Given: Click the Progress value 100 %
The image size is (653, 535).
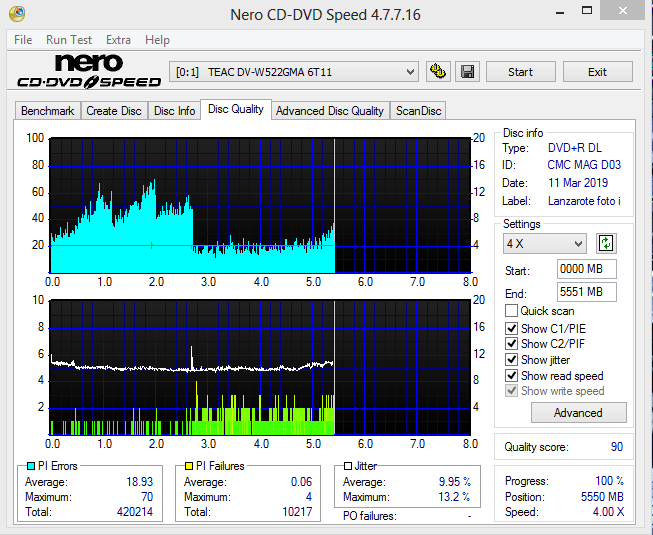Looking at the screenshot, I should tap(610, 481).
